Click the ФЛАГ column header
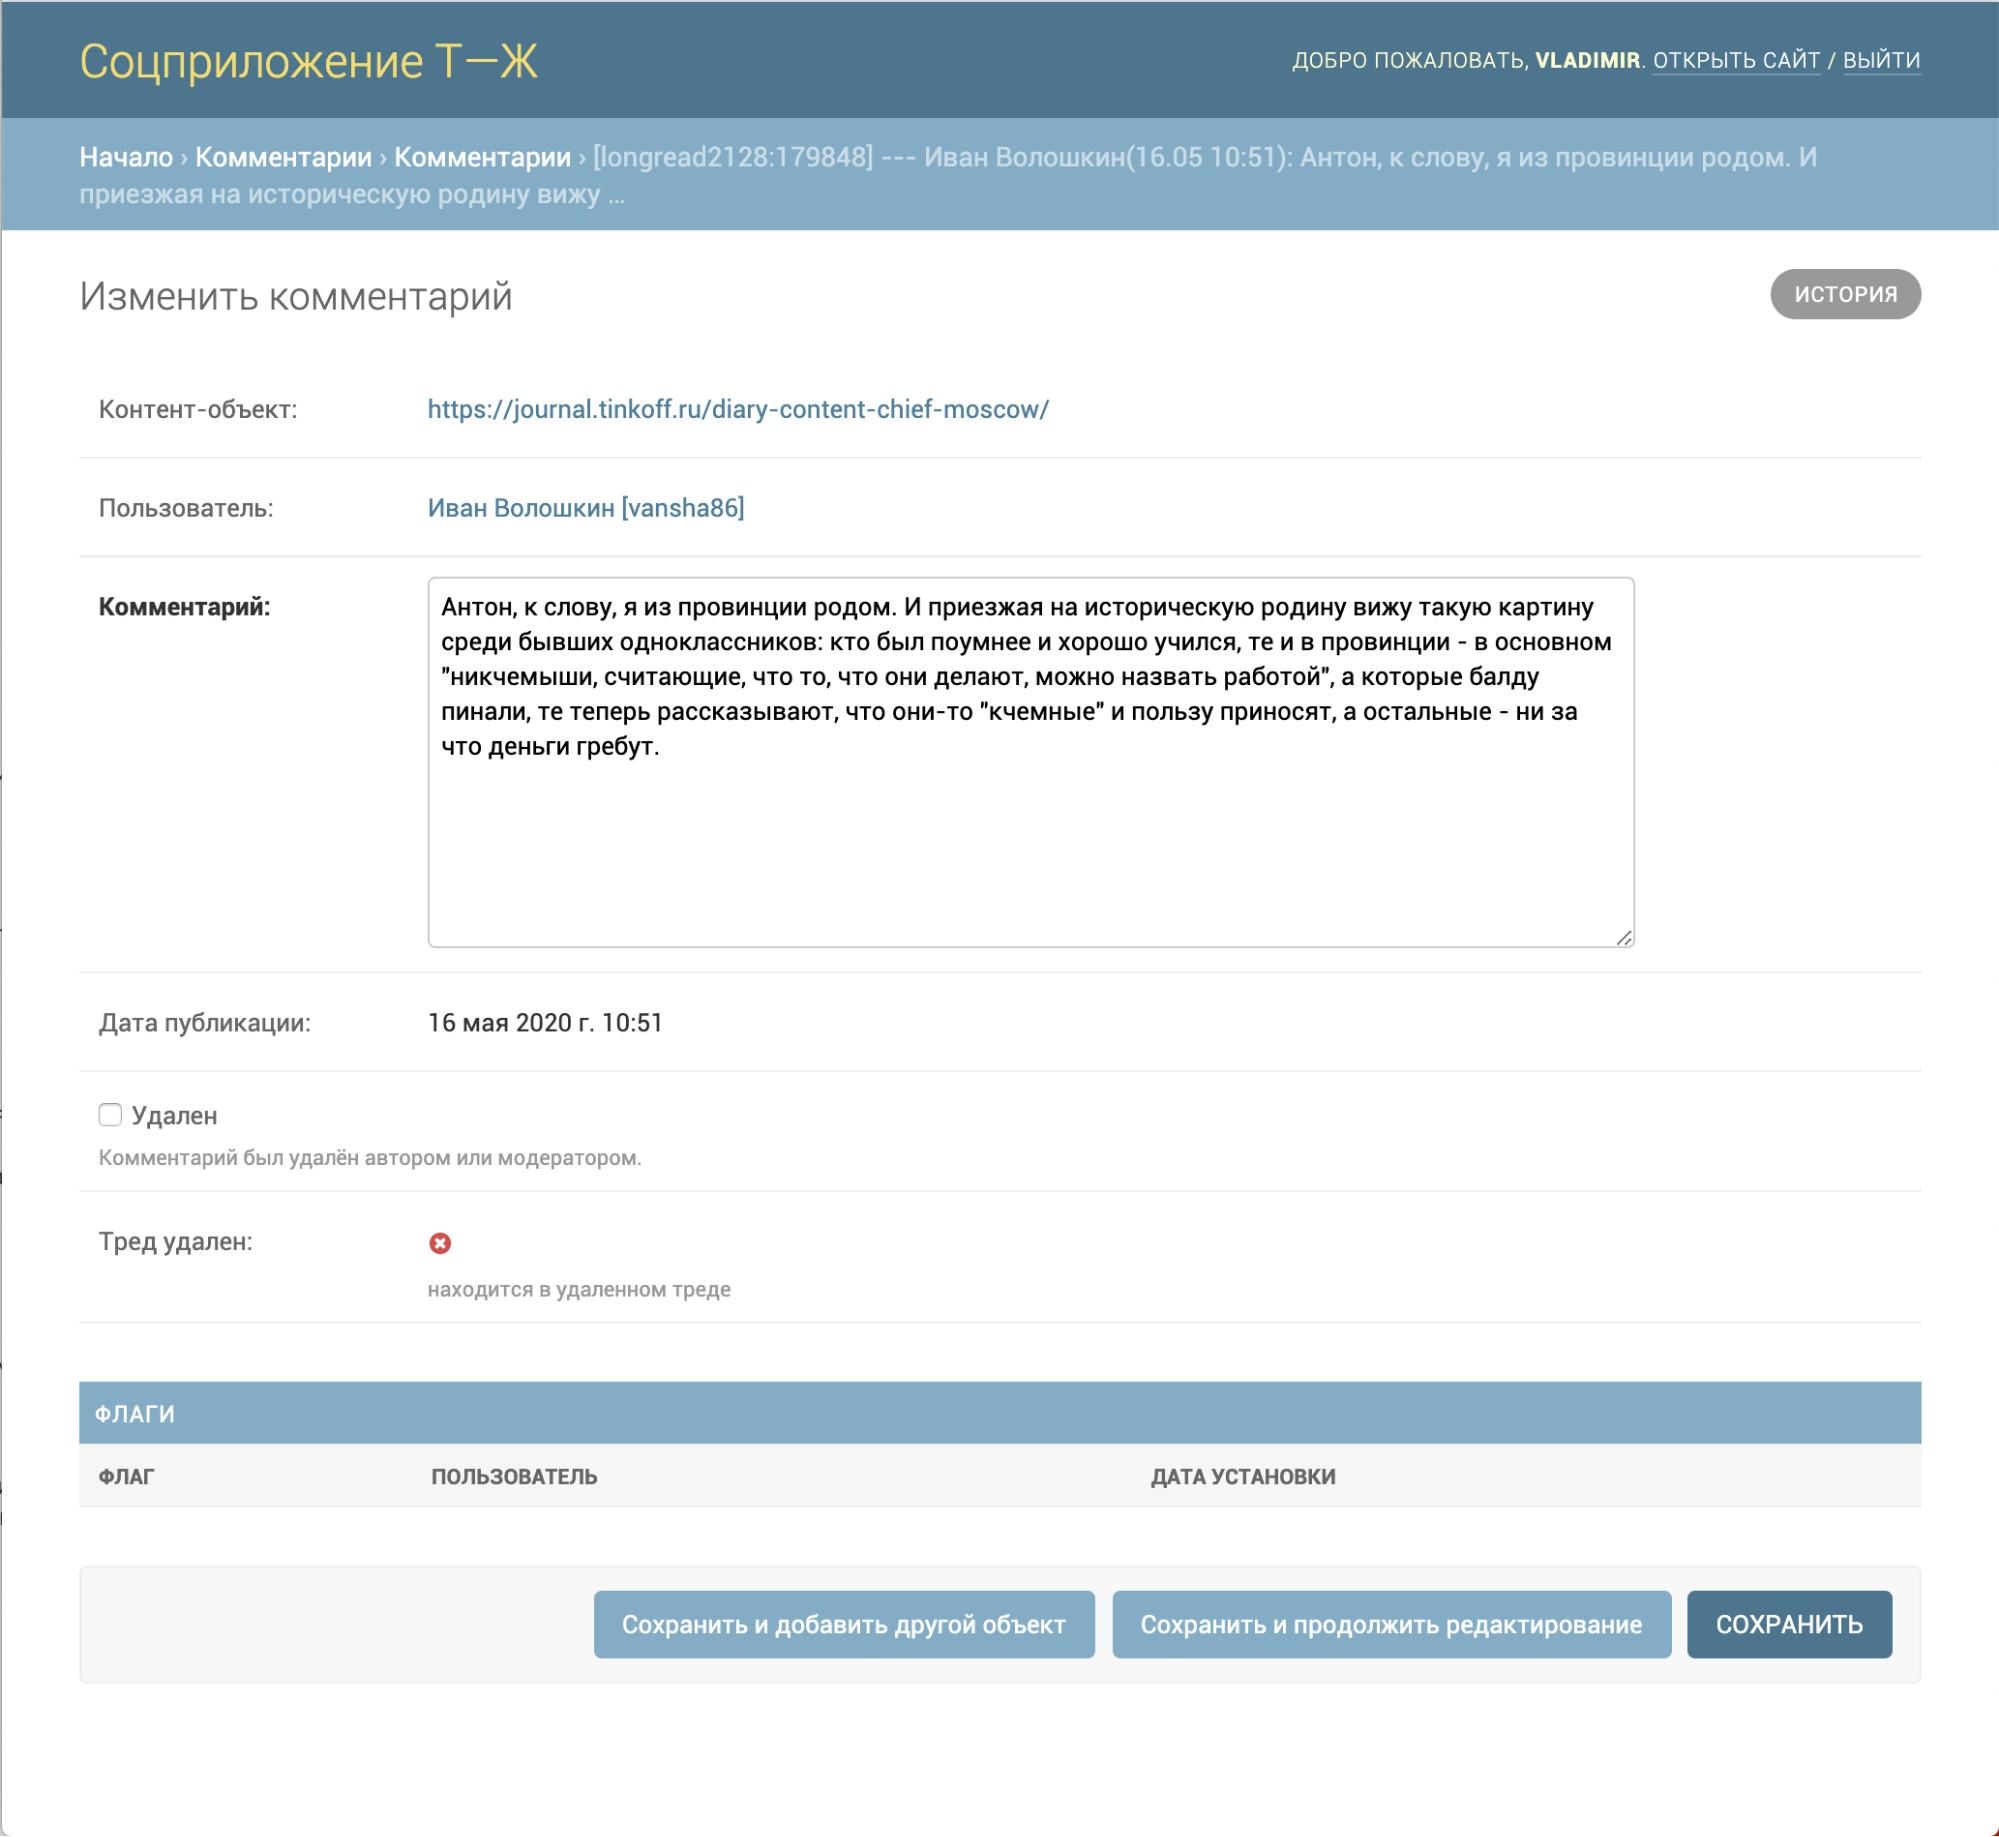Image resolution: width=1999 pixels, height=1837 pixels. click(126, 1477)
